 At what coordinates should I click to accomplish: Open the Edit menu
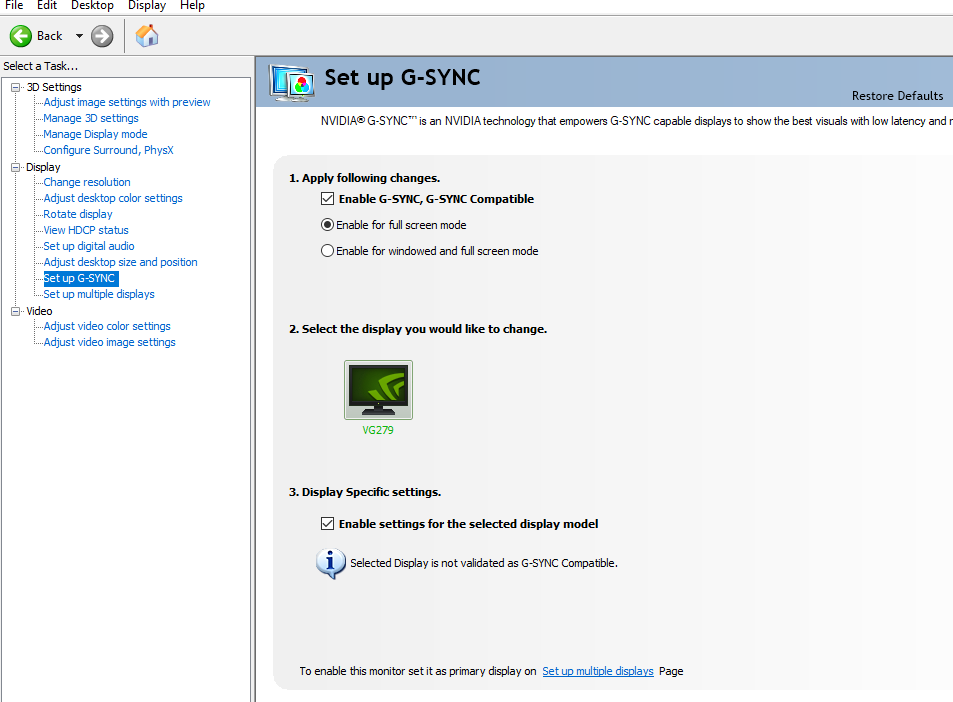point(47,5)
